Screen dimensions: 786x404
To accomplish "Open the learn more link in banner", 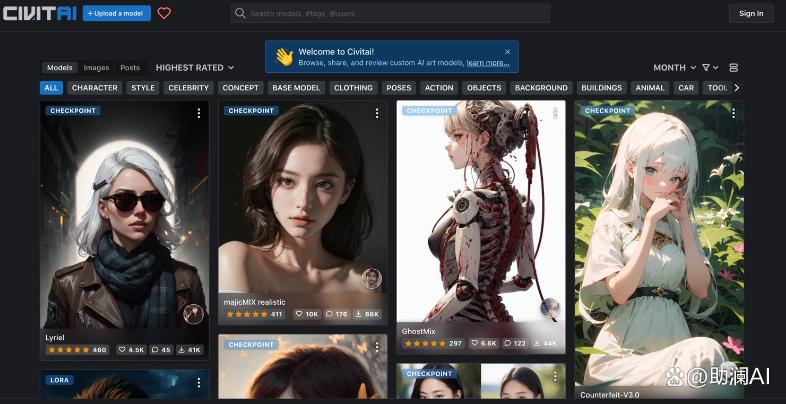I will [488, 63].
